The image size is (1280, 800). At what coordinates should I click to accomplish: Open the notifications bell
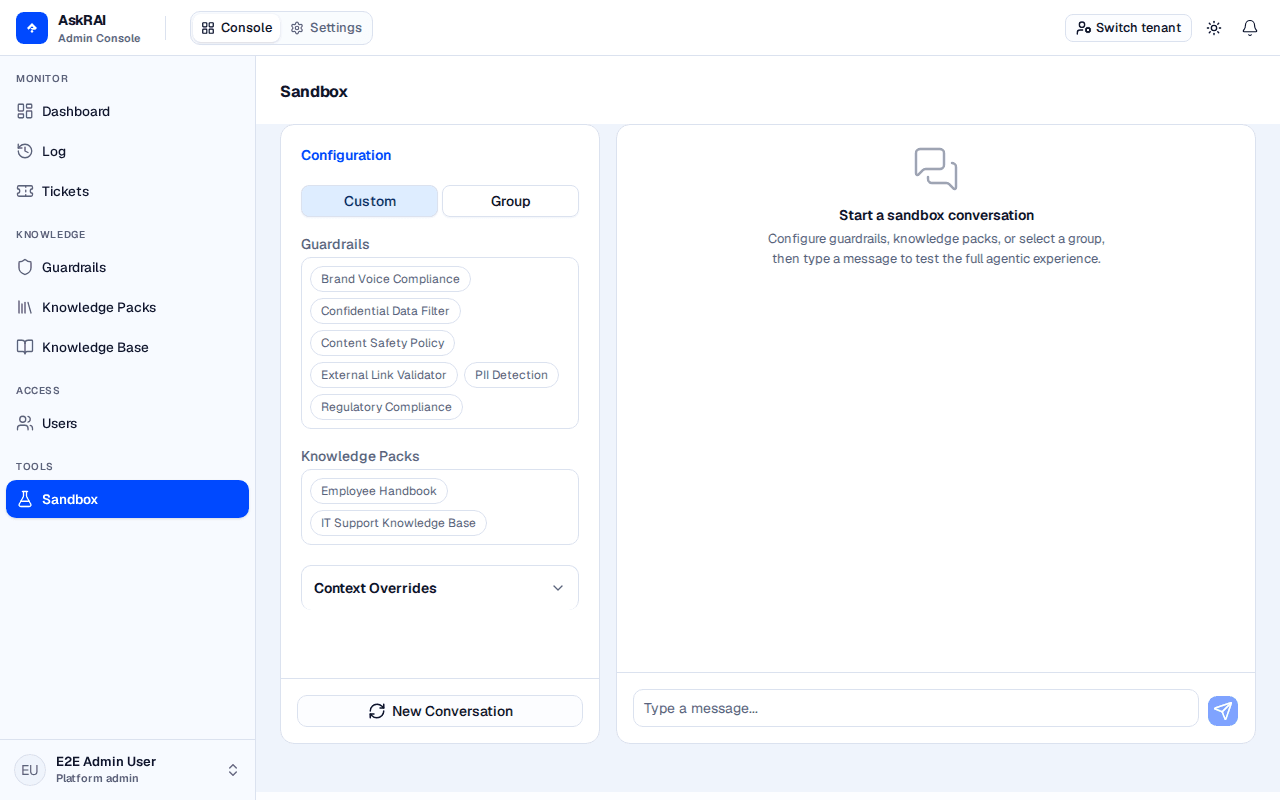[x=1250, y=28]
